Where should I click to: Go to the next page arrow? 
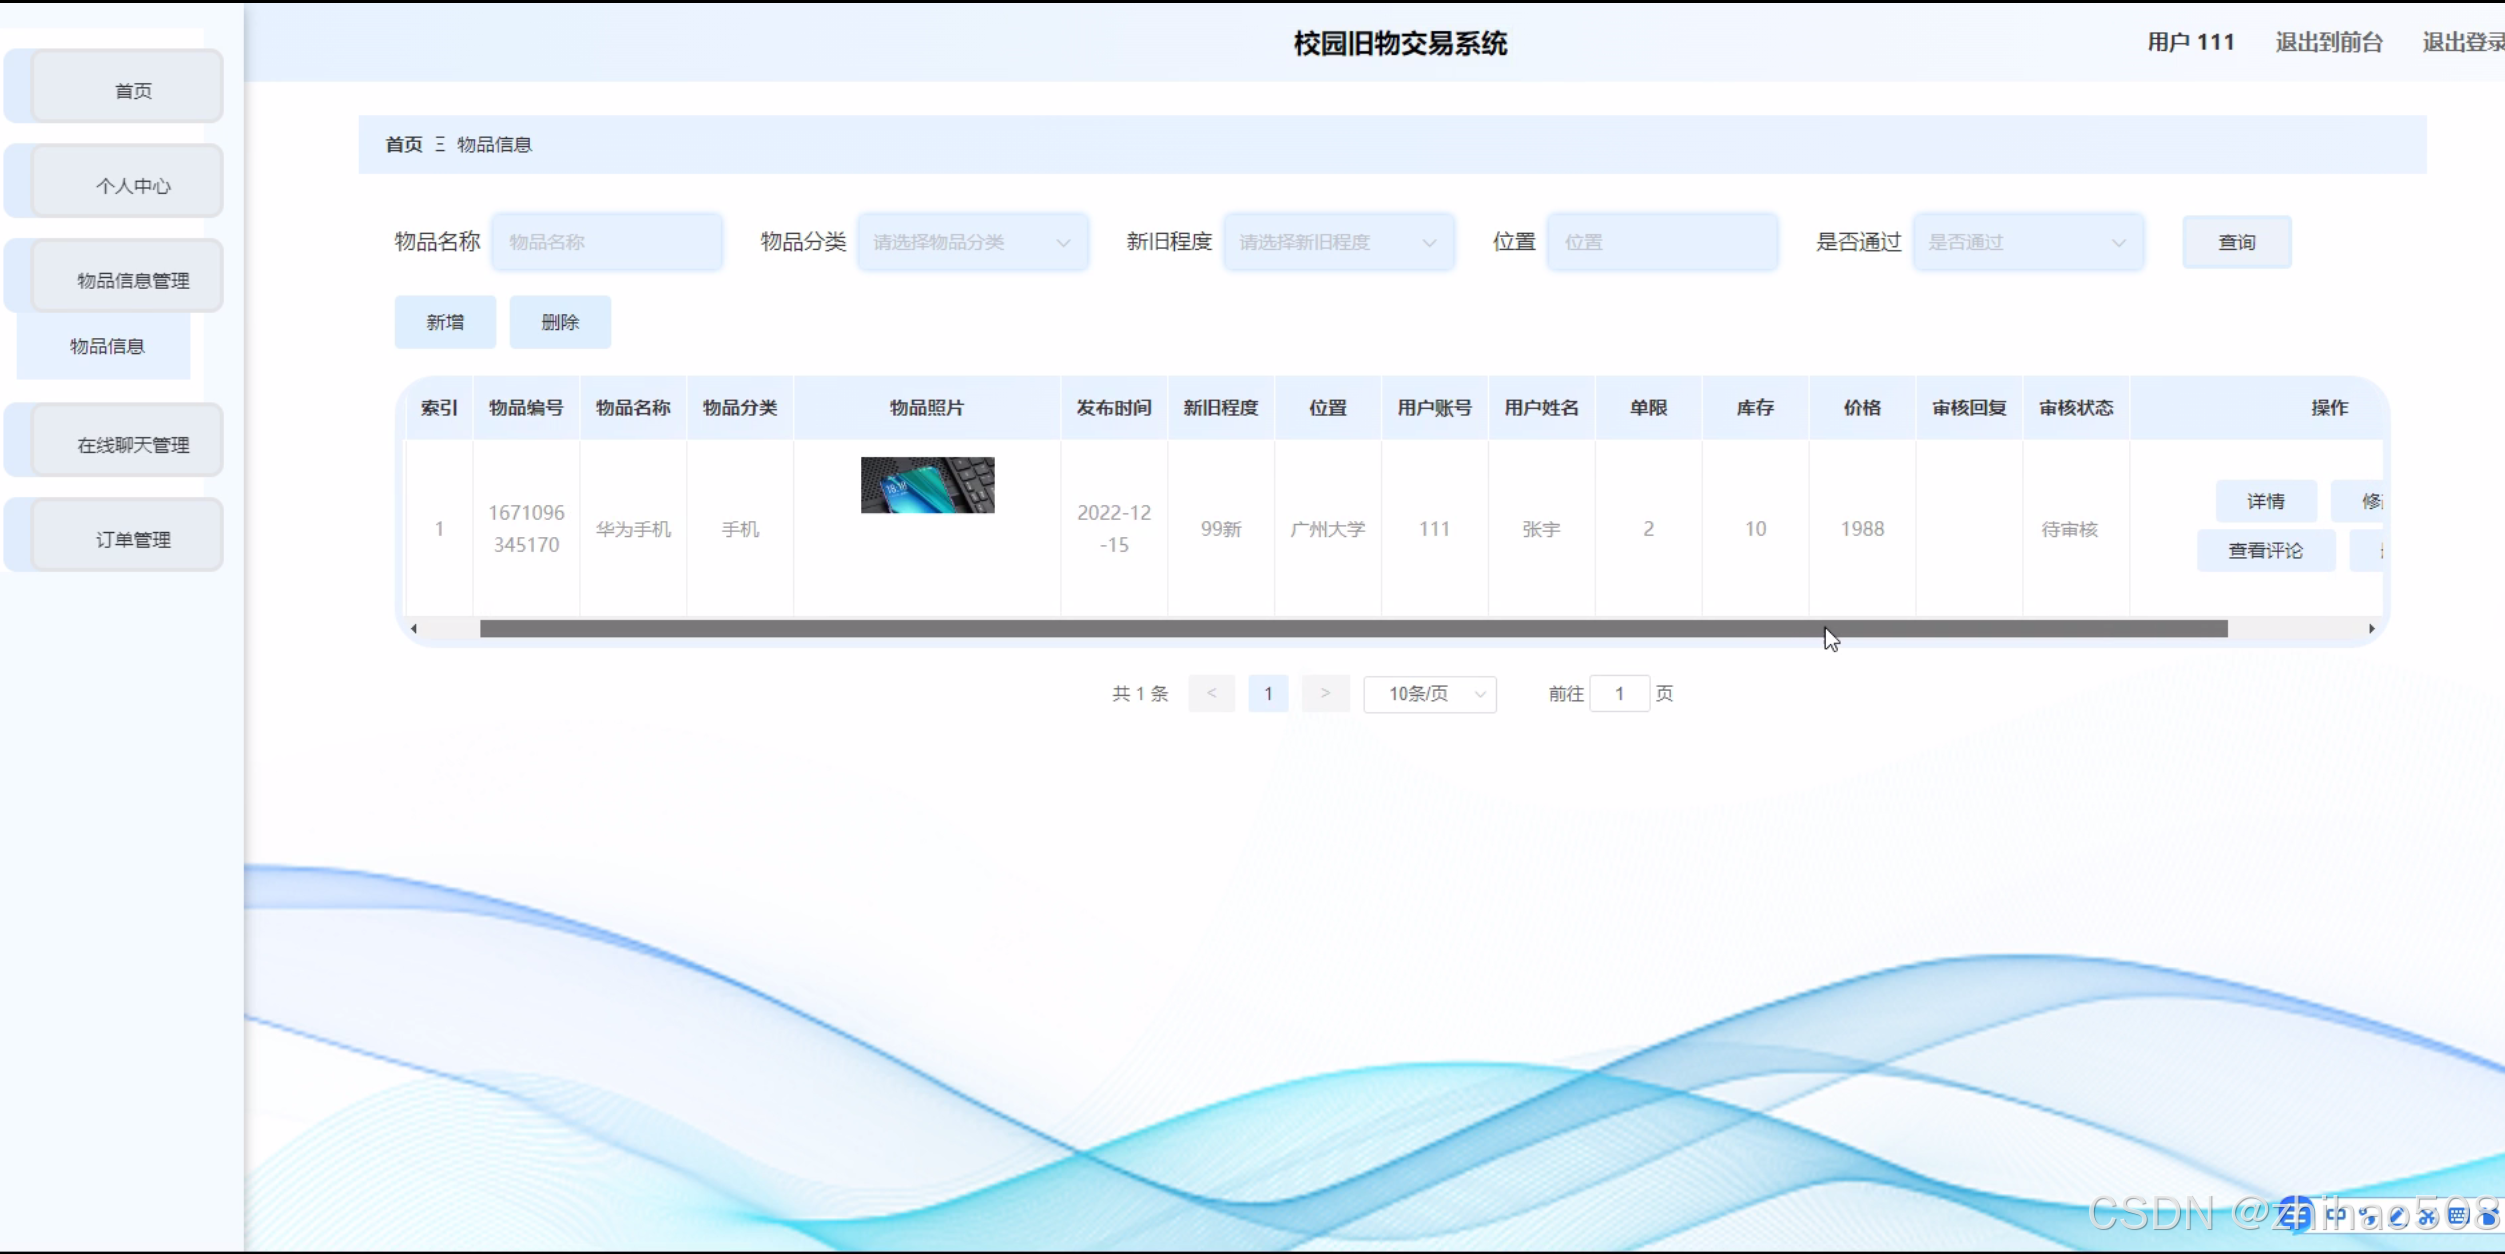tap(1325, 694)
